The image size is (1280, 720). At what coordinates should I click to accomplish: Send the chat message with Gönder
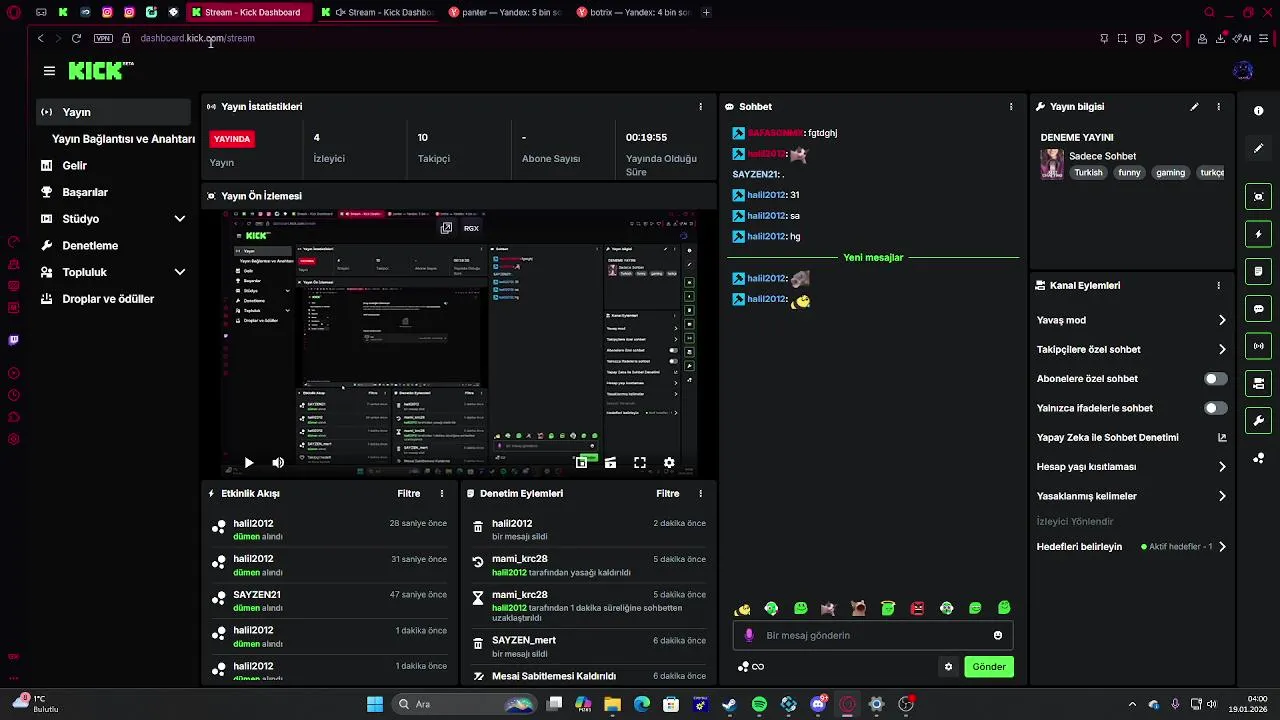click(989, 667)
